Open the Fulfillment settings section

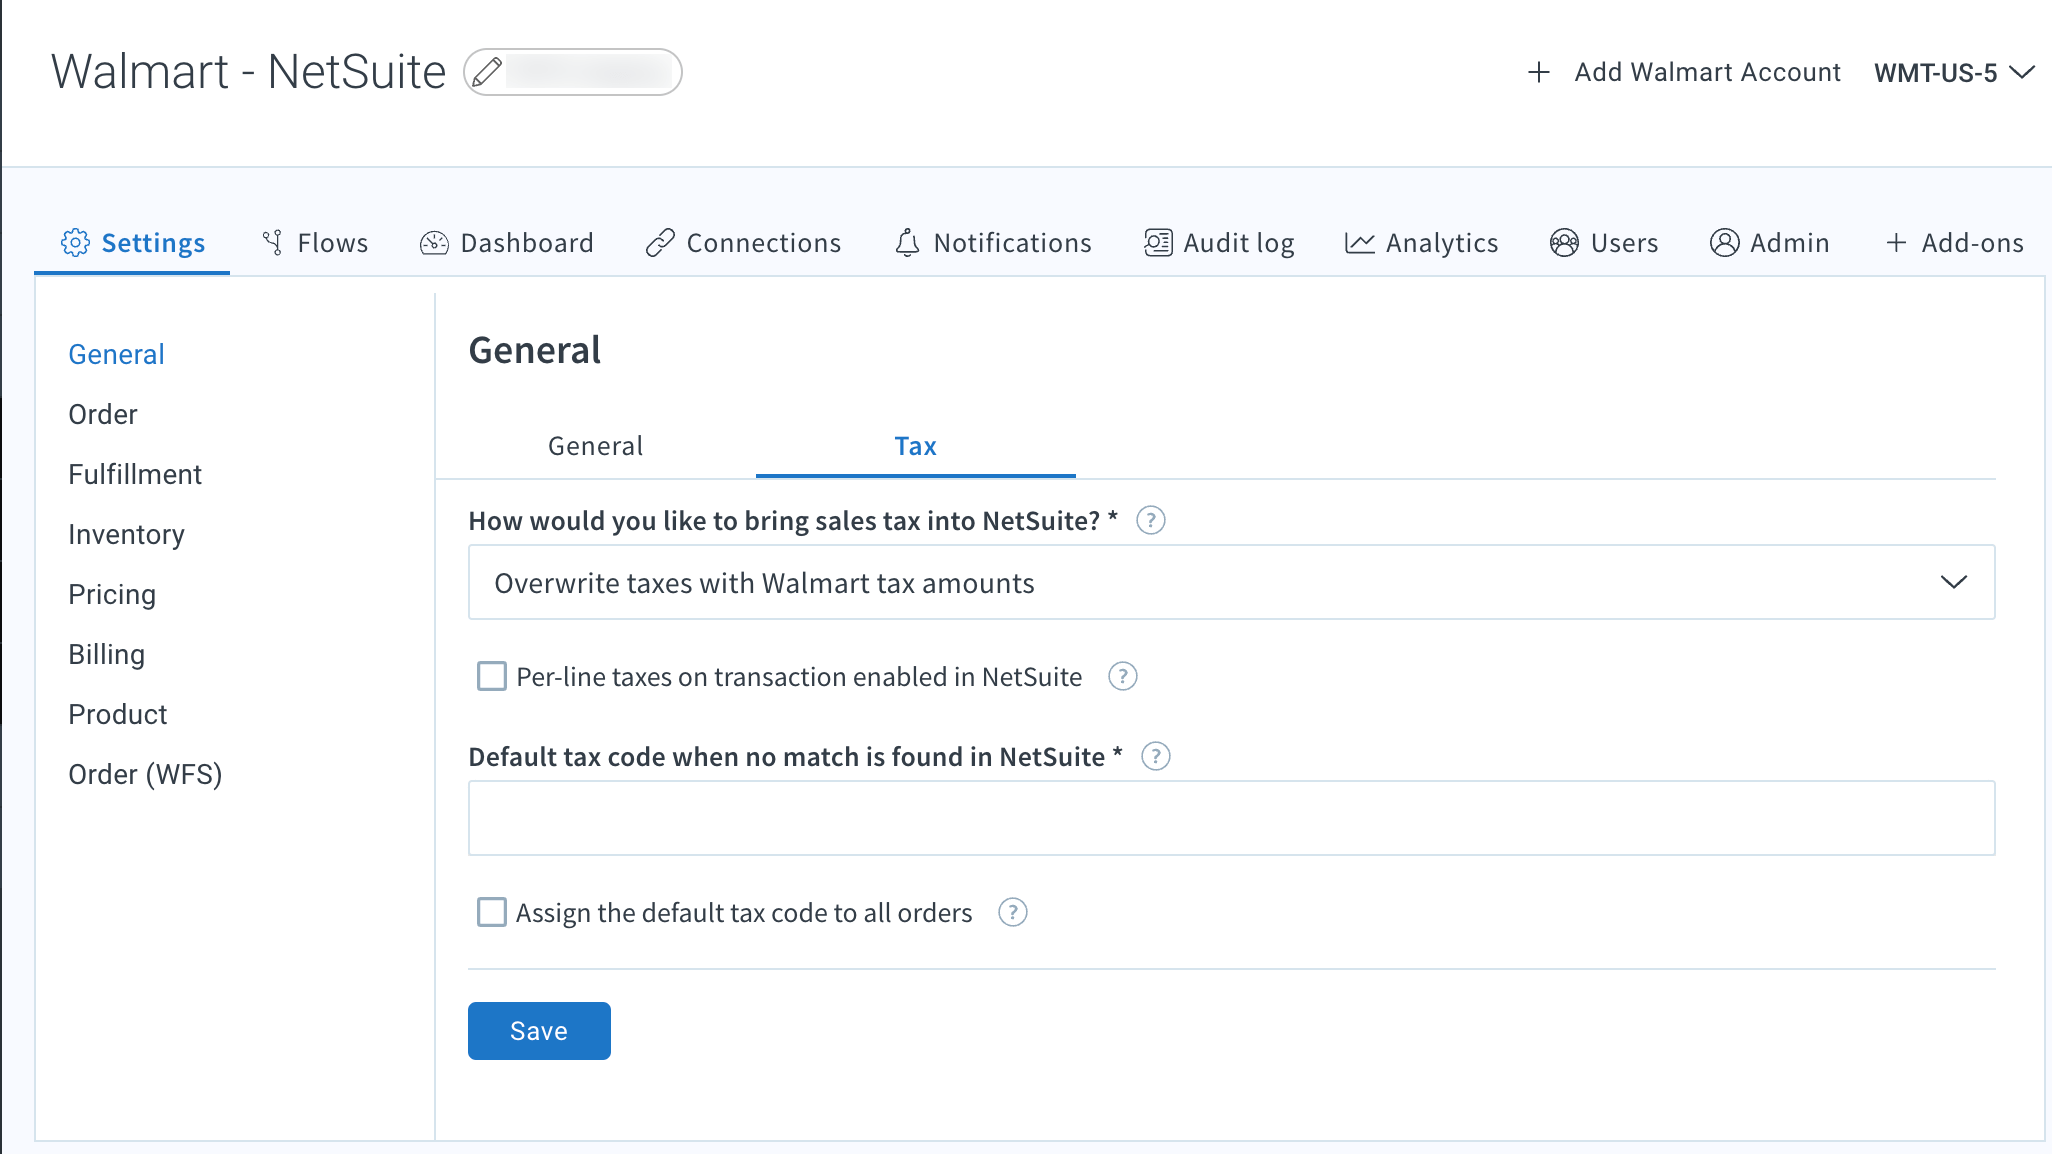pyautogui.click(x=135, y=473)
